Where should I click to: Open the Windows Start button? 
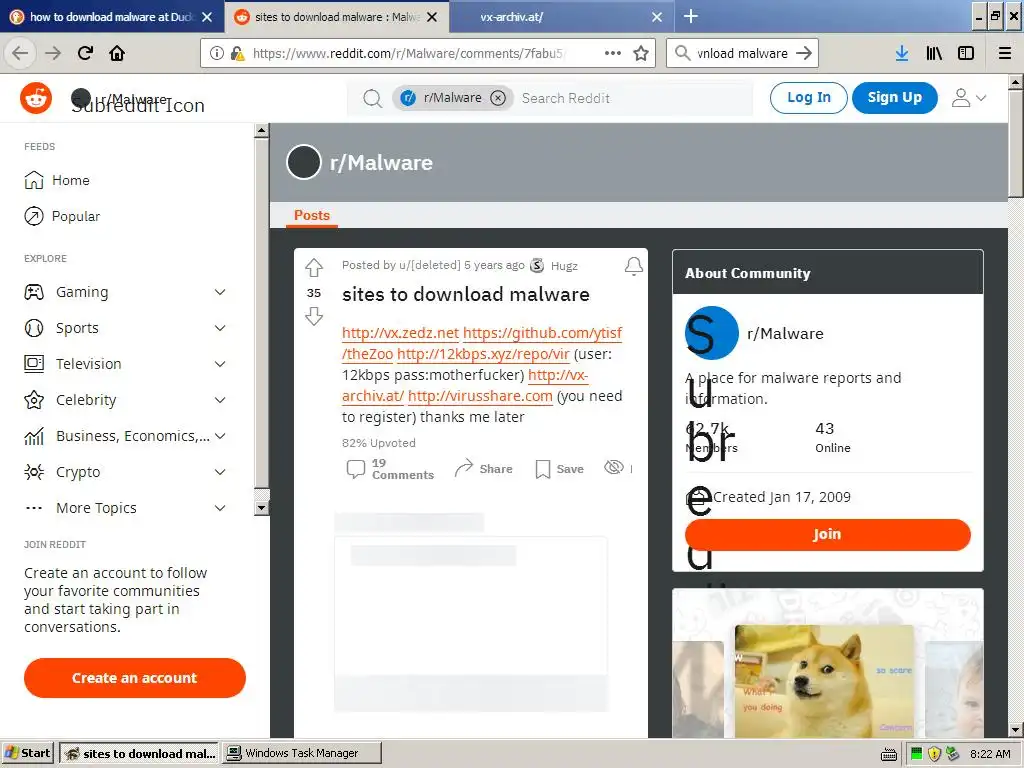point(28,753)
